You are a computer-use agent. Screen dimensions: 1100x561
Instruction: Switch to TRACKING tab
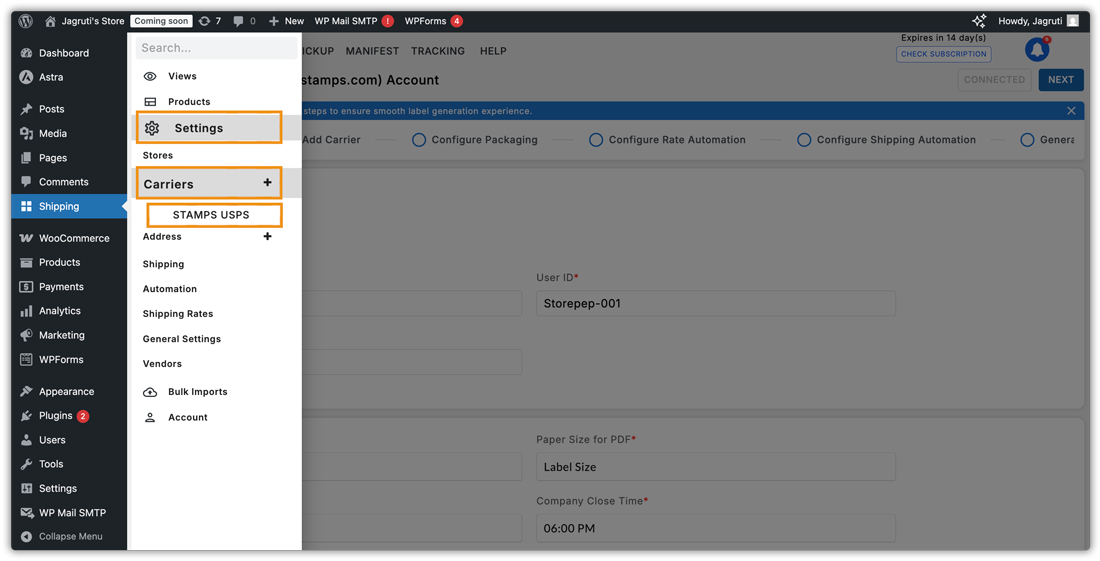438,51
